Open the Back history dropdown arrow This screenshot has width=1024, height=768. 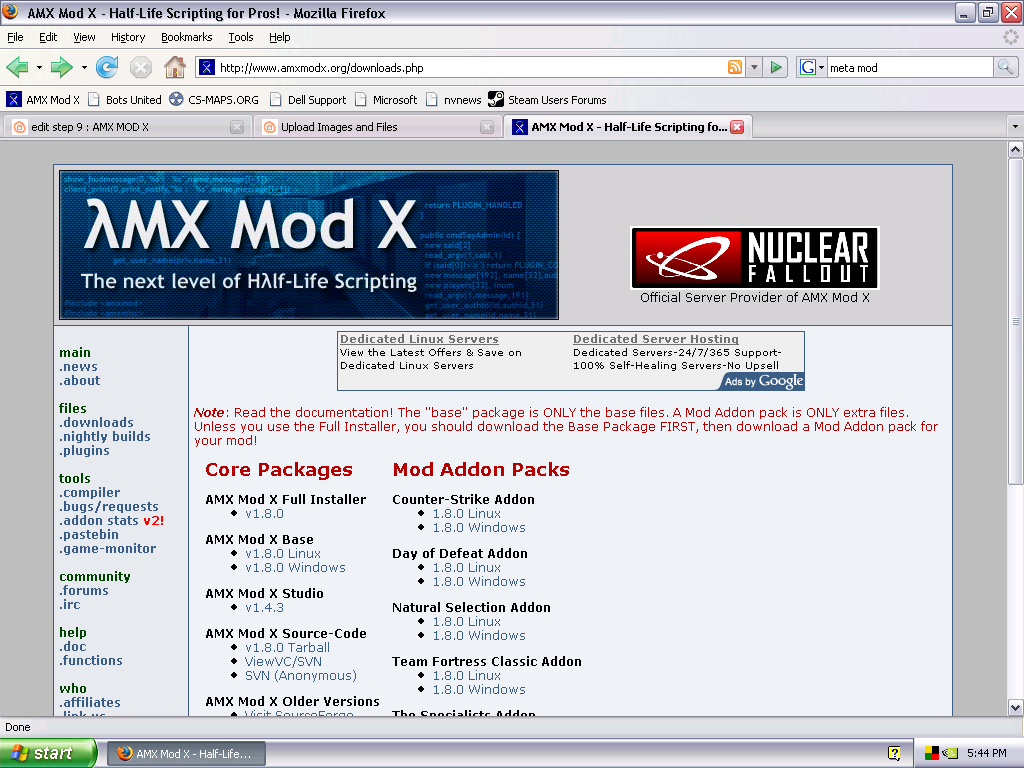[39, 67]
